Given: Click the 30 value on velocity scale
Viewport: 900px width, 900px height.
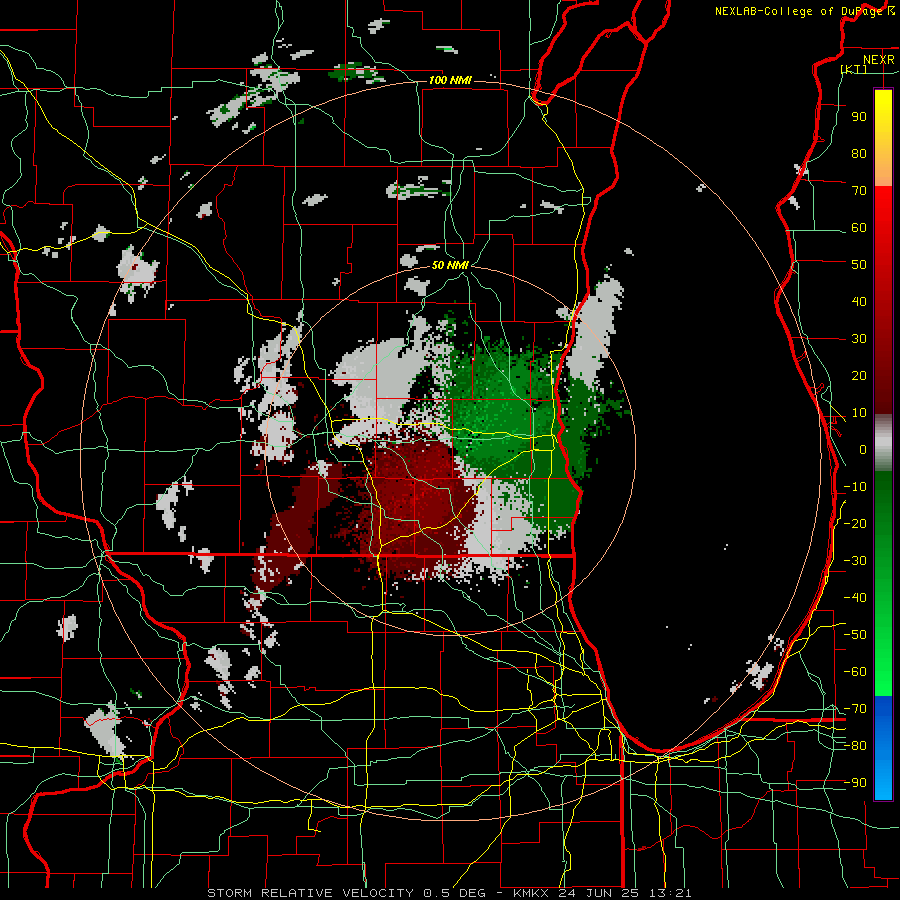Looking at the screenshot, I should [859, 339].
